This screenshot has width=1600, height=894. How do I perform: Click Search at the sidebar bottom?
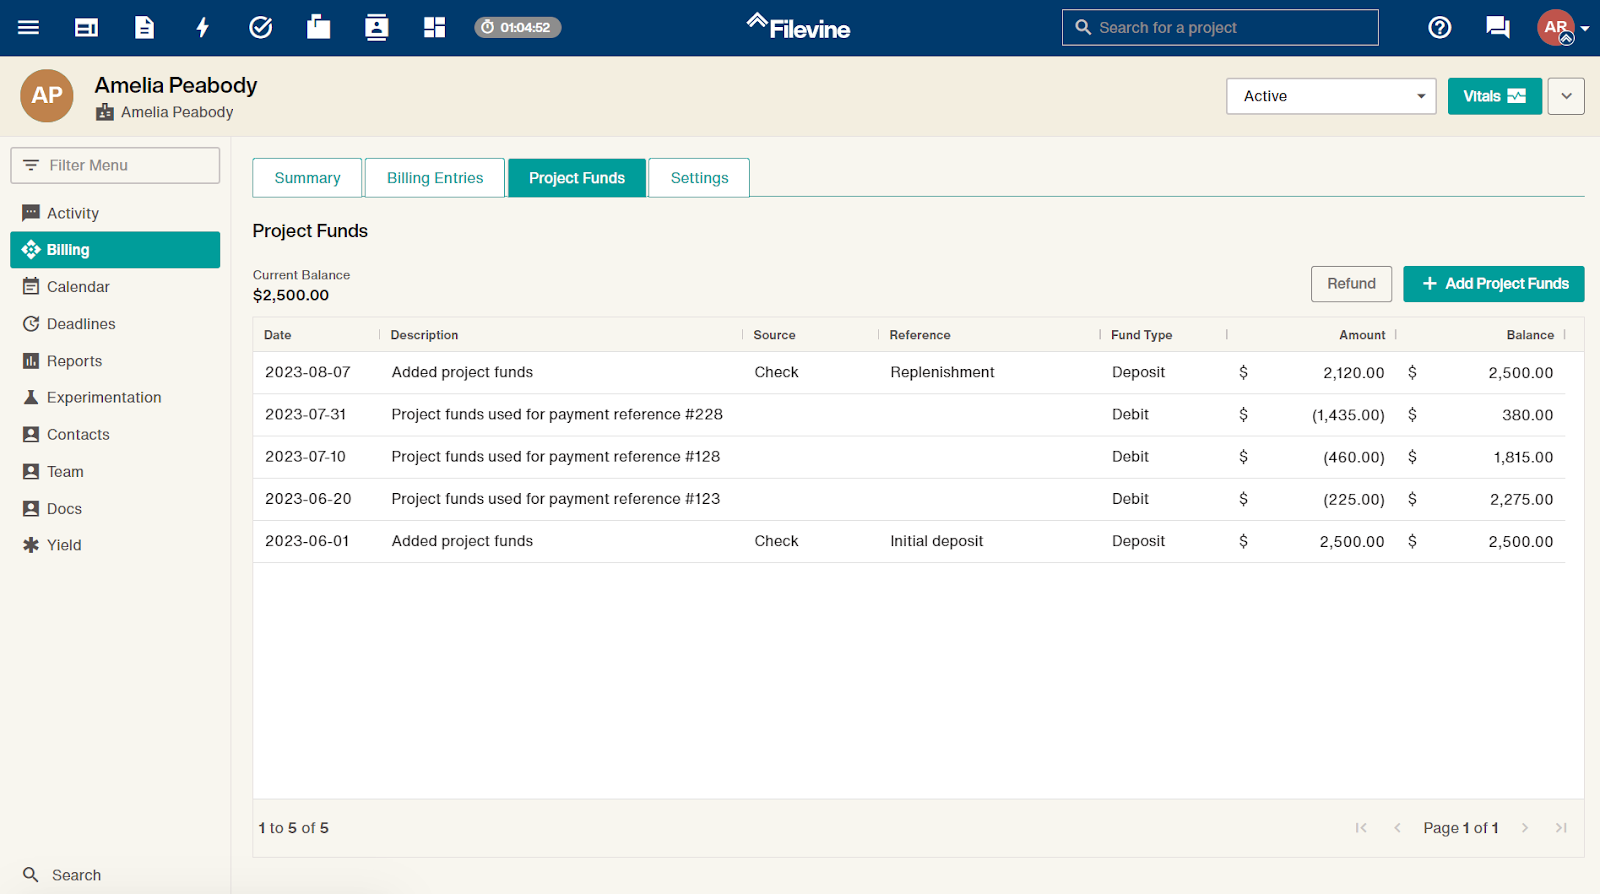point(62,875)
